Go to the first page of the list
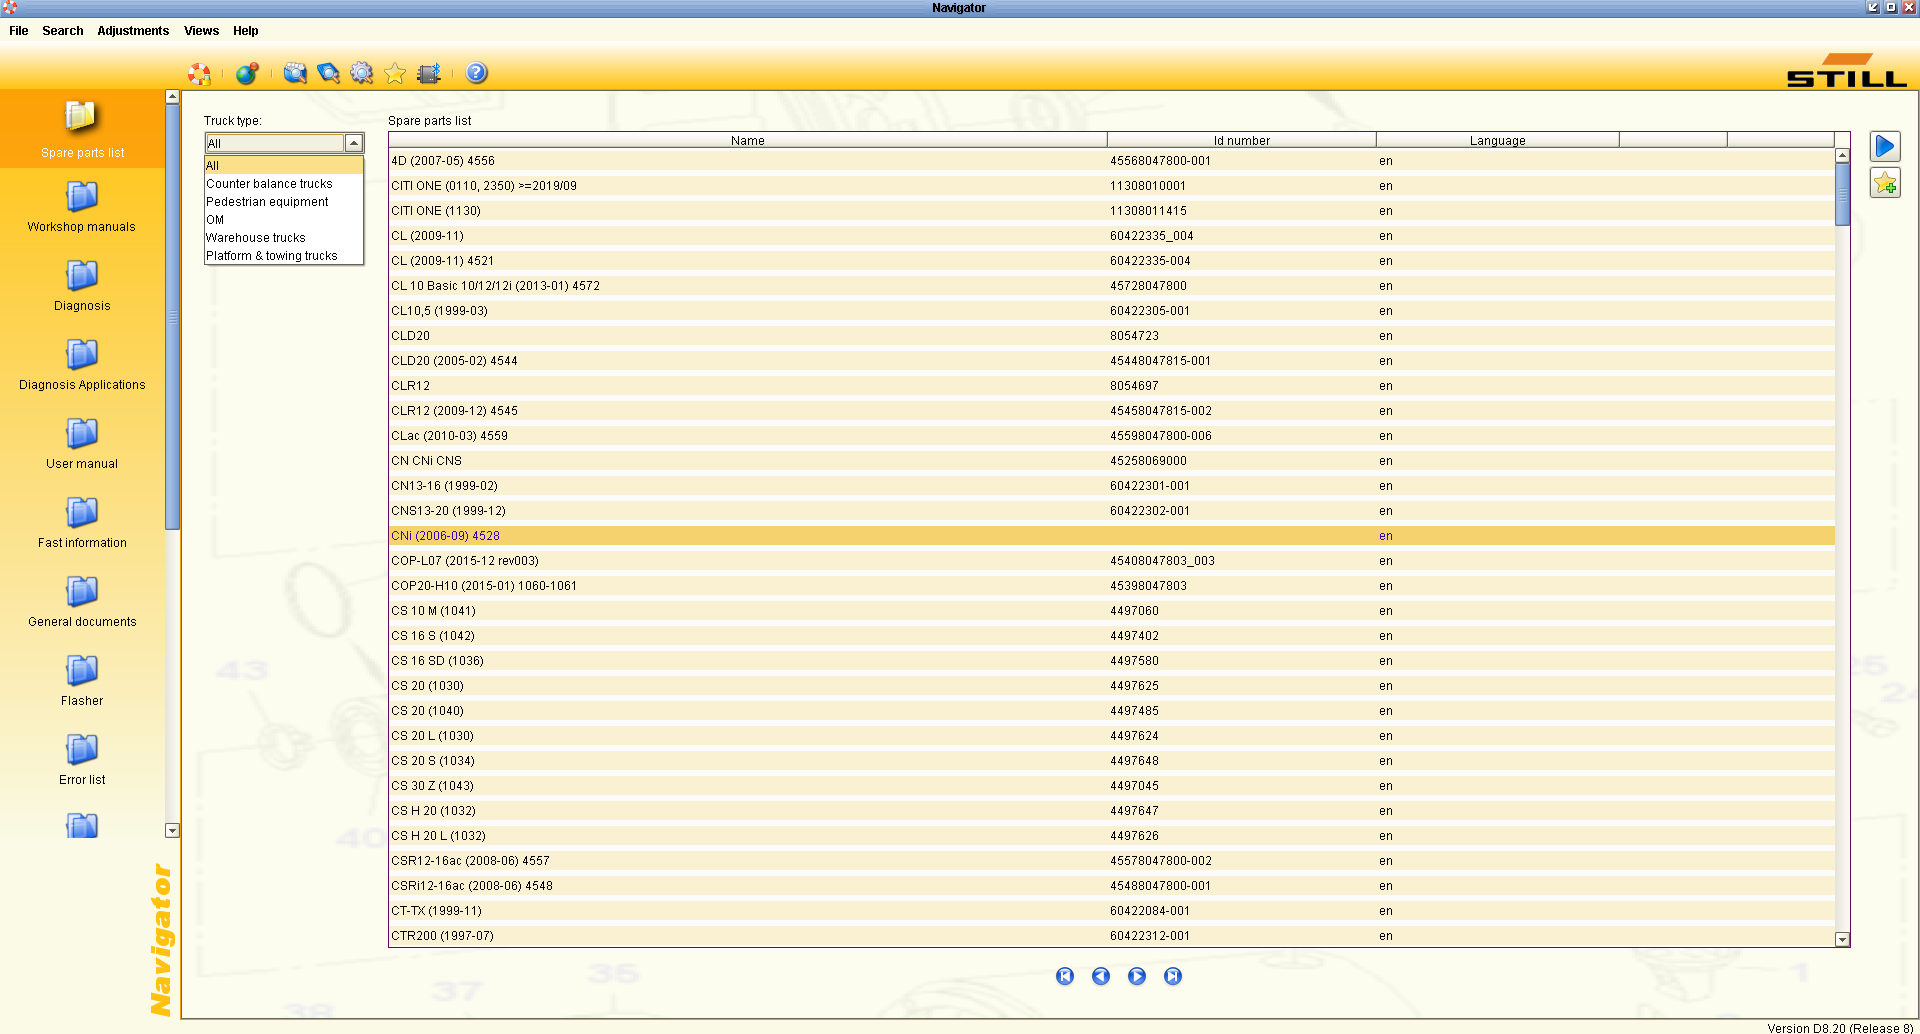This screenshot has height=1034, width=1920. [x=1065, y=976]
